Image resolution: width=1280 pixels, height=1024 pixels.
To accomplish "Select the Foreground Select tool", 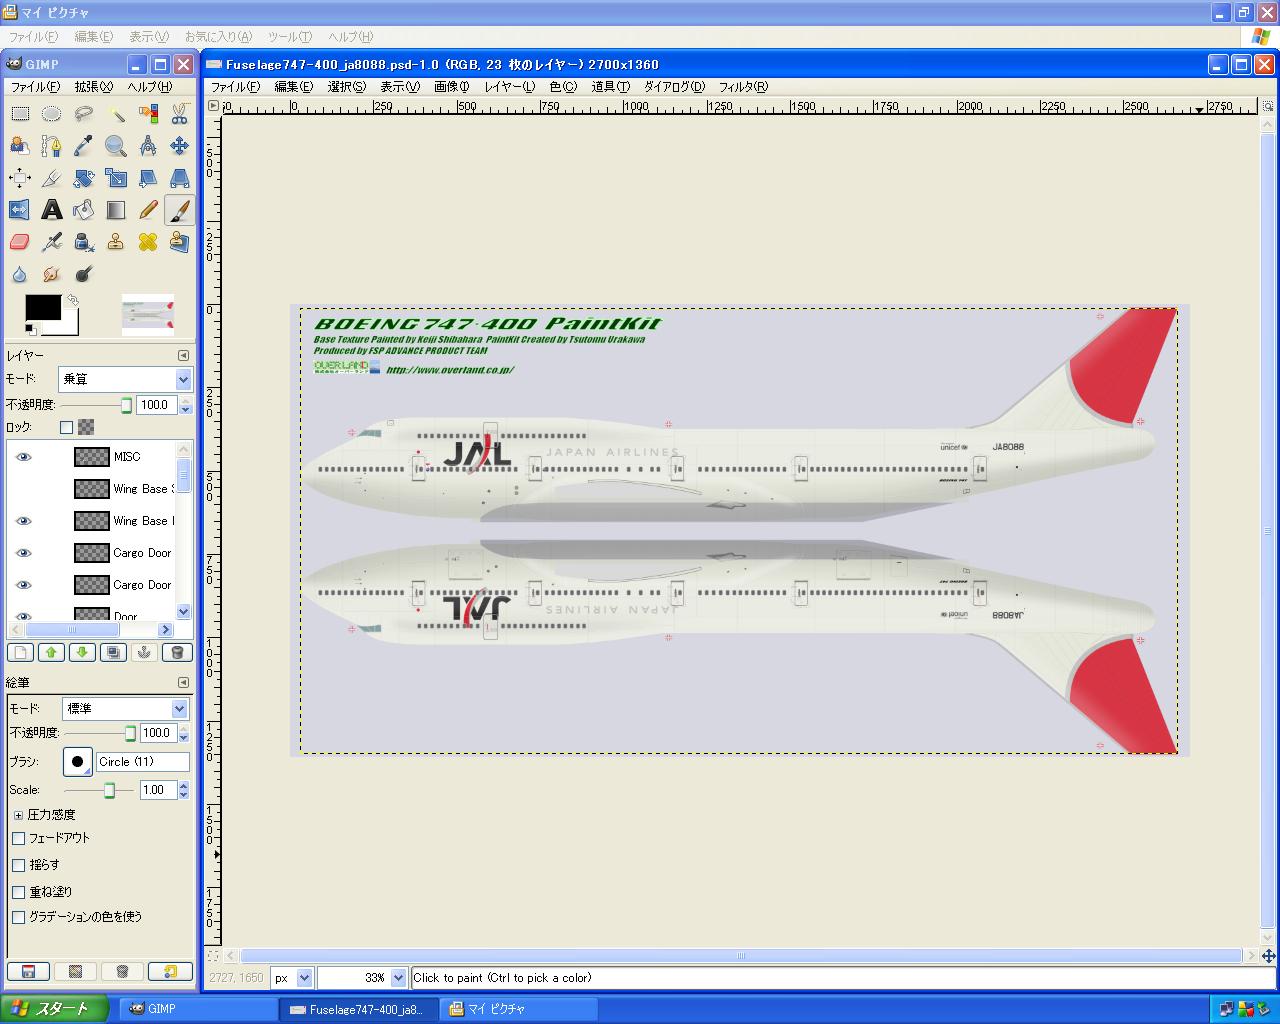I will coord(19,146).
